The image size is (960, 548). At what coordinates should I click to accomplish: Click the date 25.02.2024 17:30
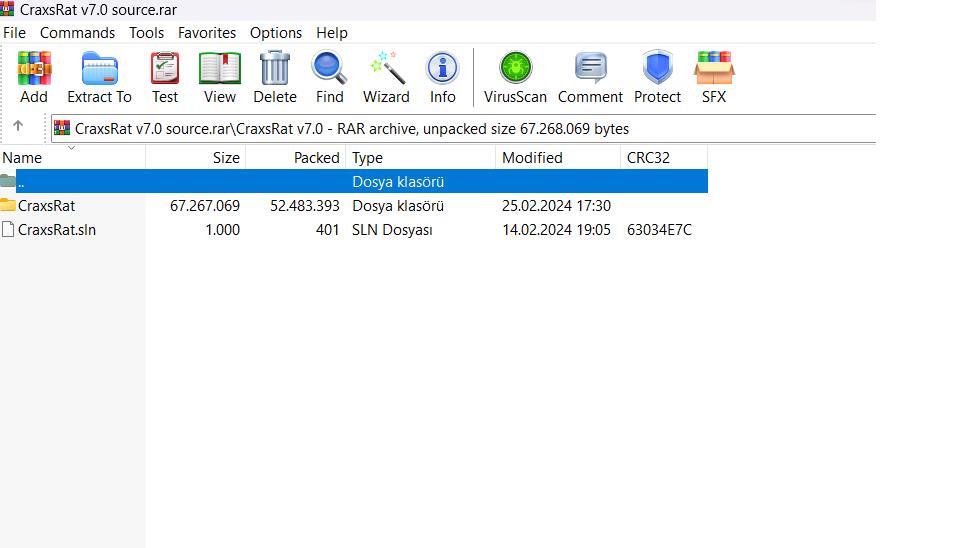[x=557, y=206]
